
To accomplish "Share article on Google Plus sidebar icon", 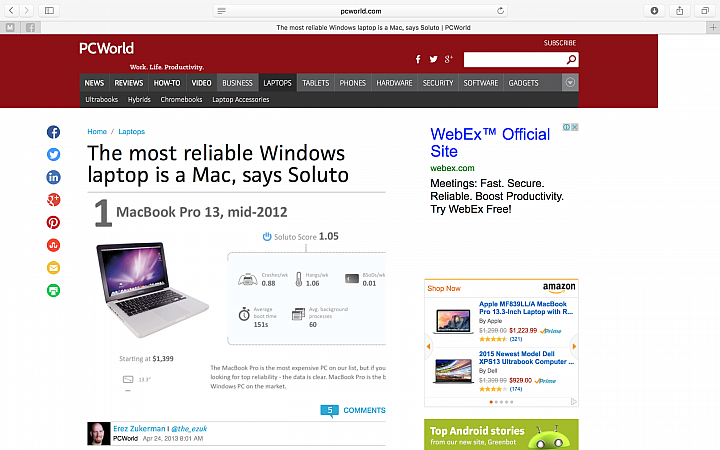I will tap(53, 200).
